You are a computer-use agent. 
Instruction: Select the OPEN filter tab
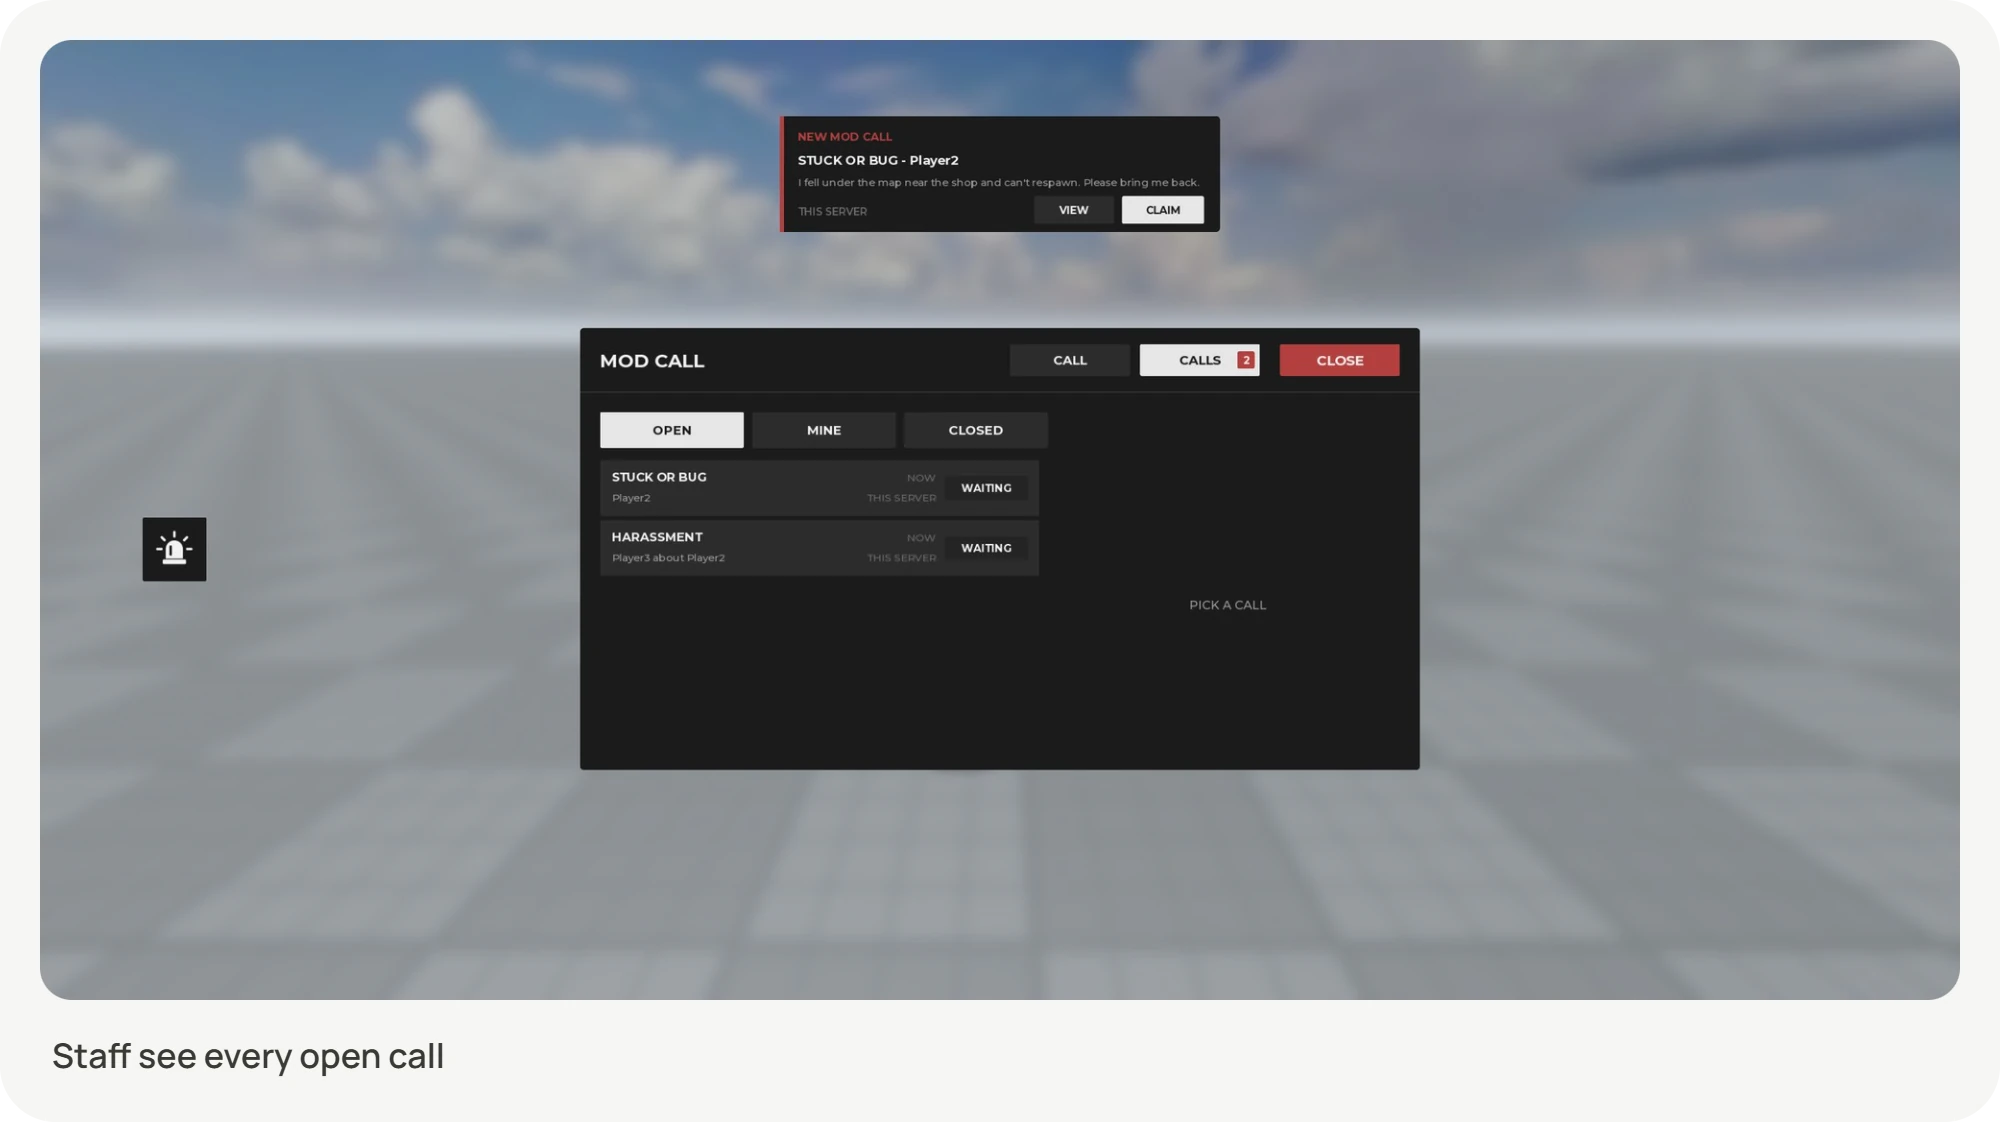click(672, 430)
